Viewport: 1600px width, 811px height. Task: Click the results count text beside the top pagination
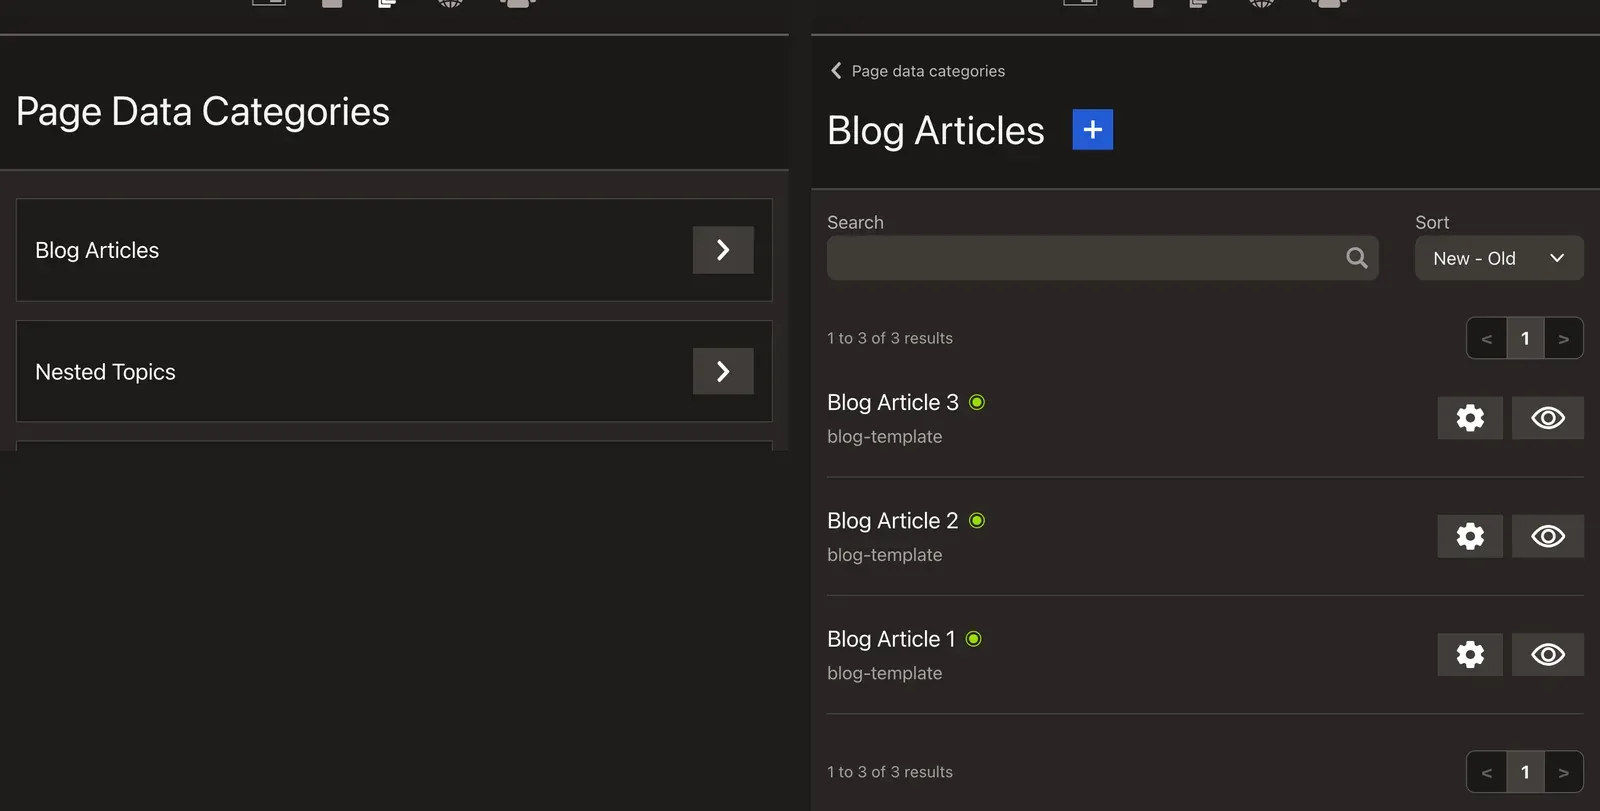890,338
